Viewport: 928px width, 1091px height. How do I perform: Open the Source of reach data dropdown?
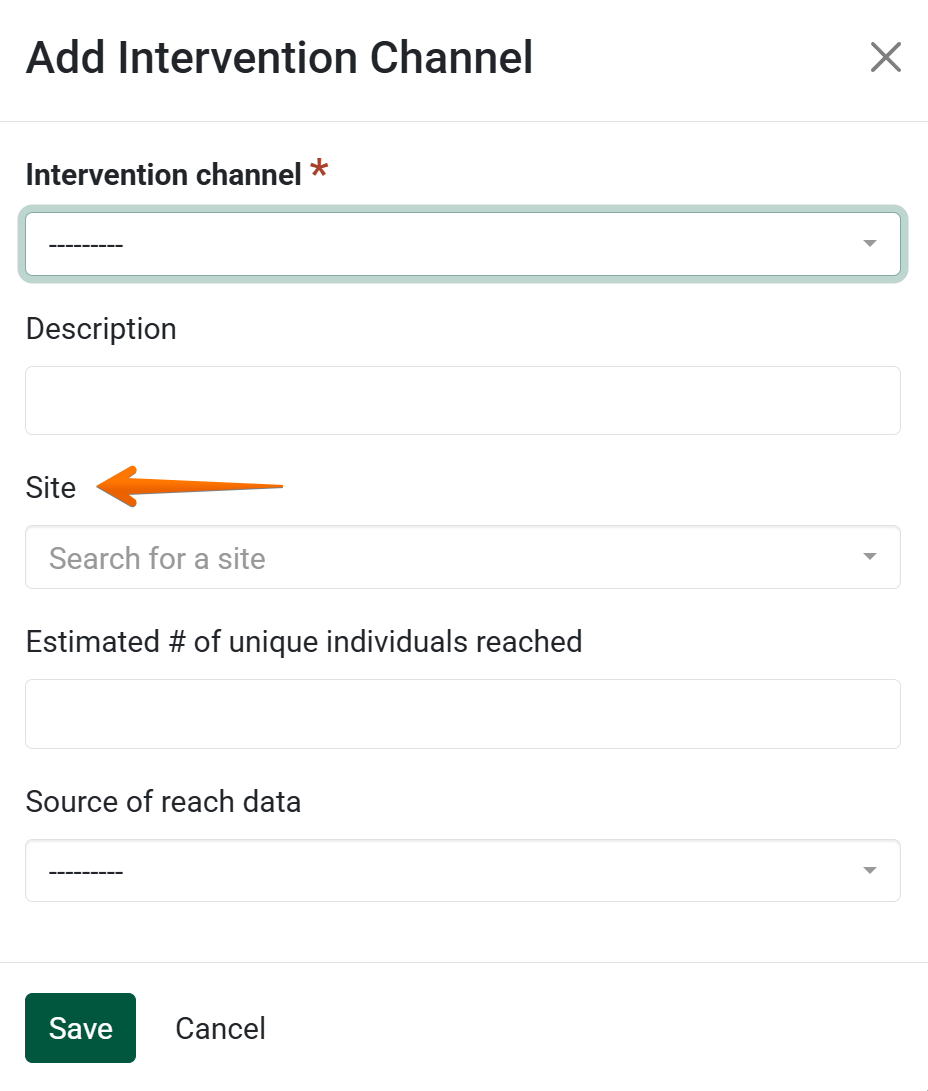coord(462,871)
